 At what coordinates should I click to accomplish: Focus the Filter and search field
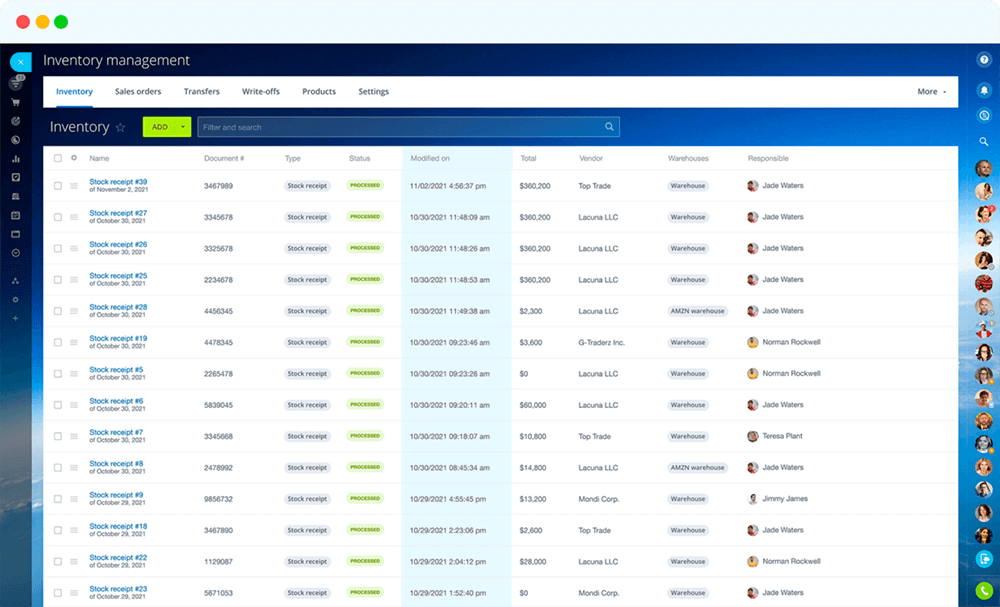point(400,127)
